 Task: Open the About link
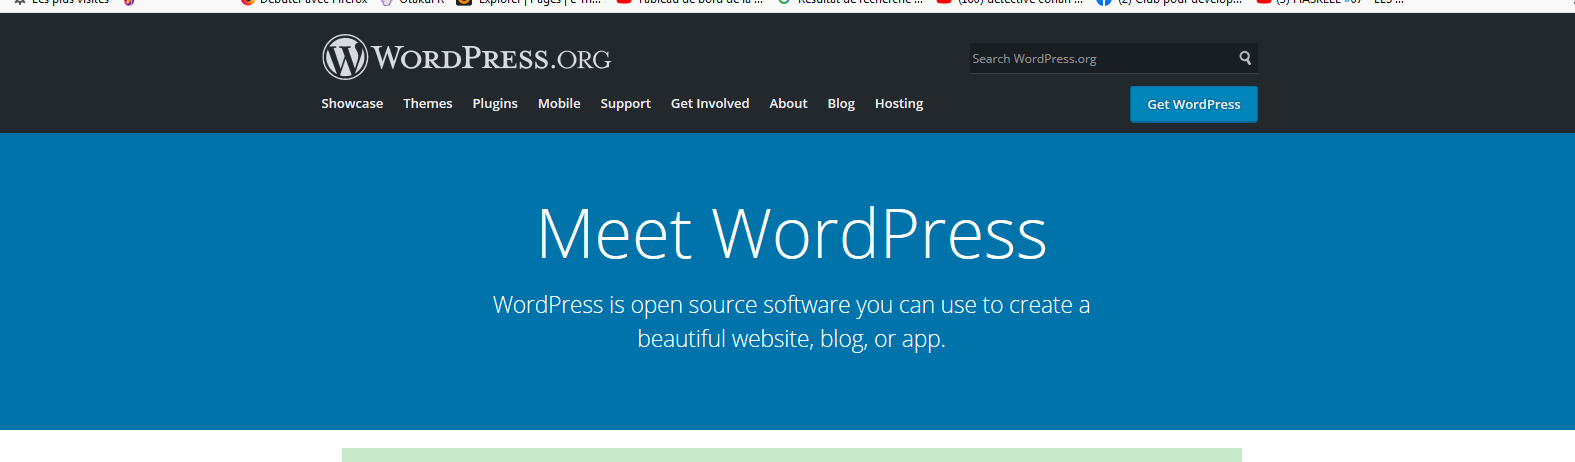pyautogui.click(x=788, y=103)
